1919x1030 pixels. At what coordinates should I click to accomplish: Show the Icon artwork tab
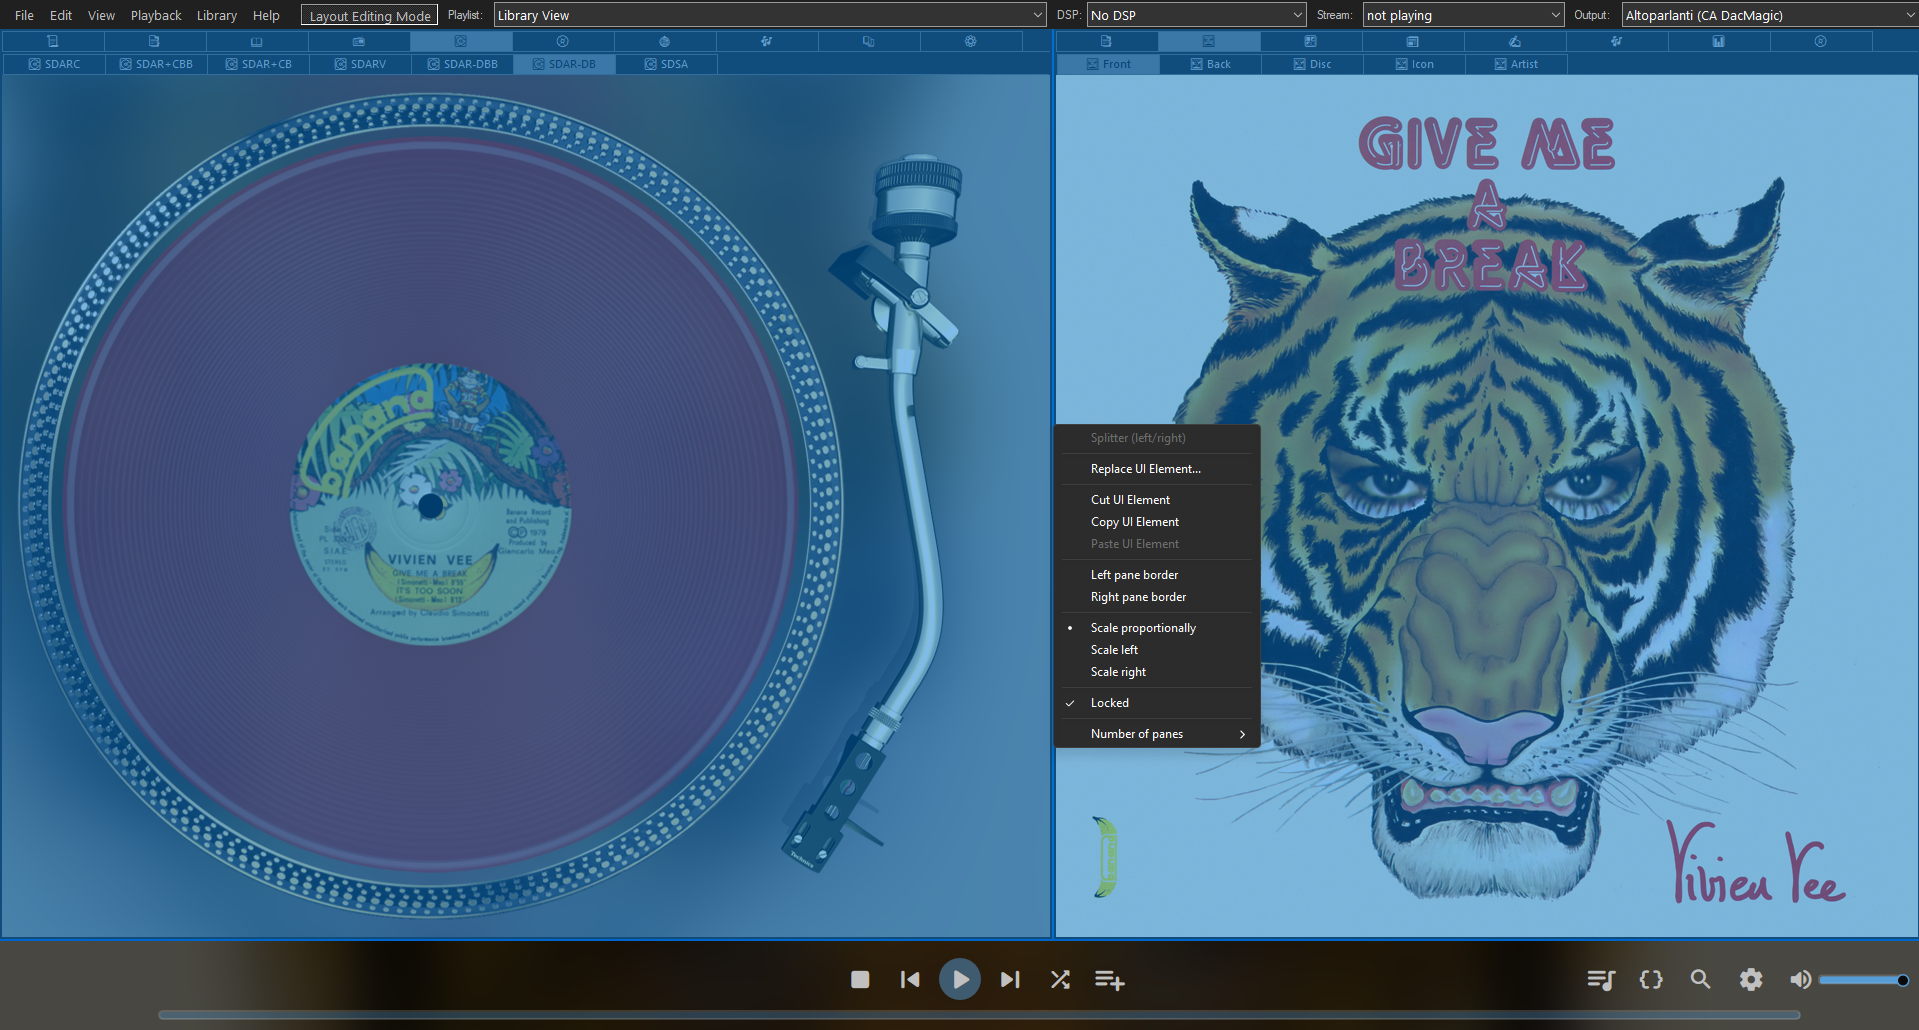[x=1415, y=64]
